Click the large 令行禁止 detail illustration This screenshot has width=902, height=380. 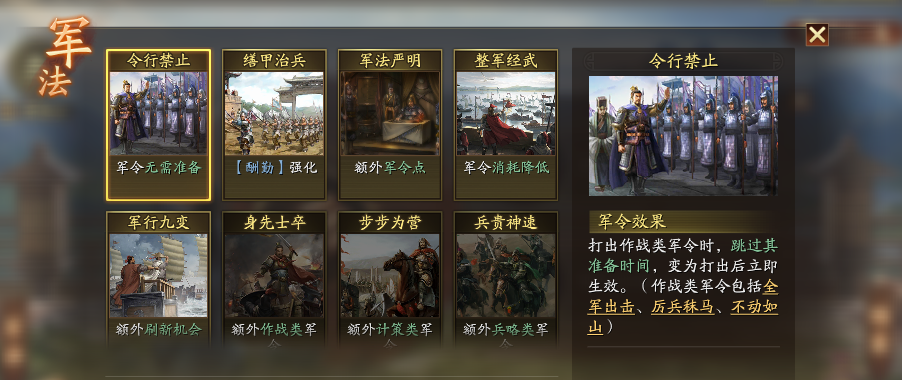click(x=683, y=136)
